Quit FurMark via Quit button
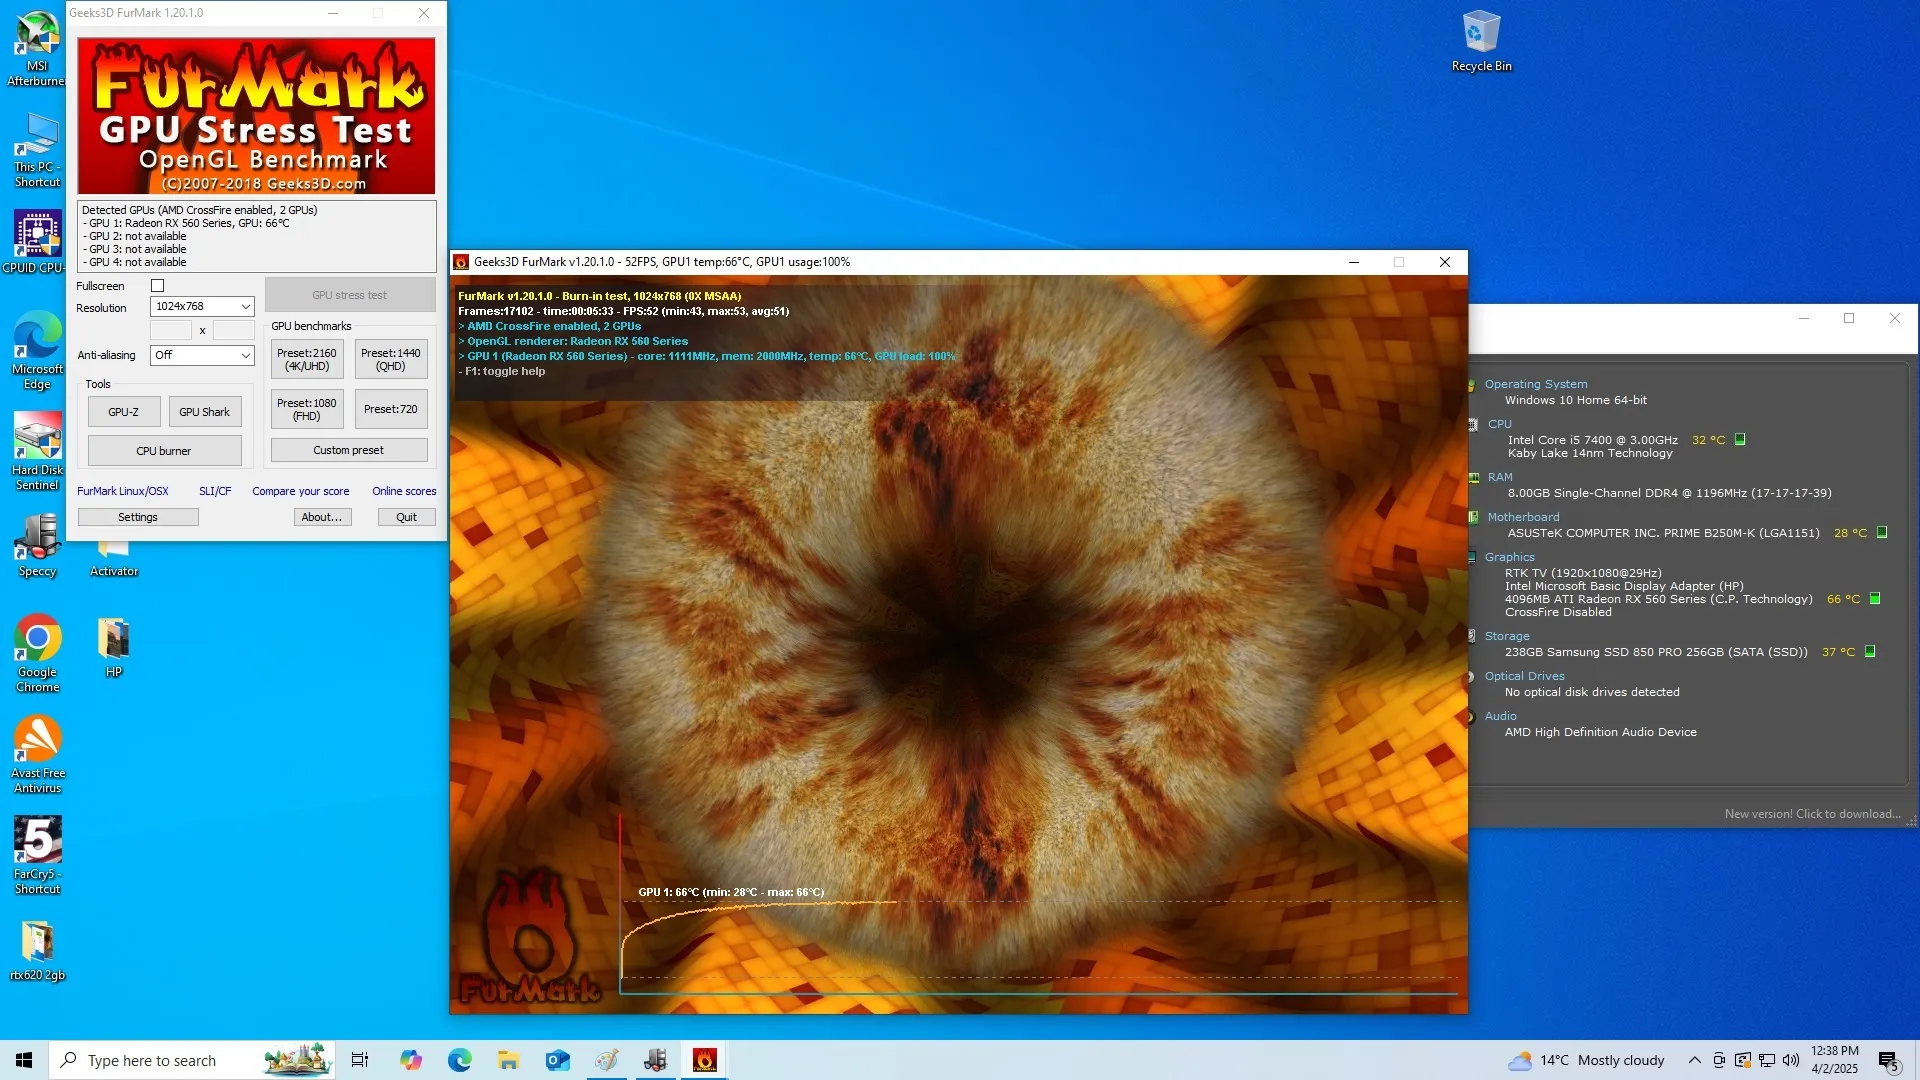1920x1080 pixels. click(406, 517)
